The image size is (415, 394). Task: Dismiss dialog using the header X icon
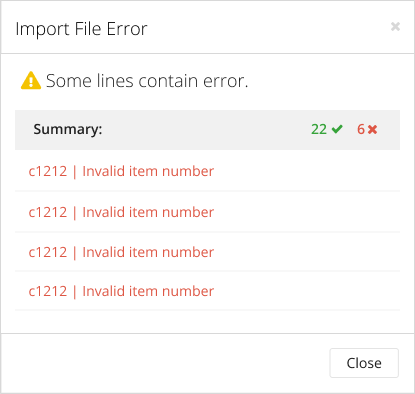pos(395,26)
